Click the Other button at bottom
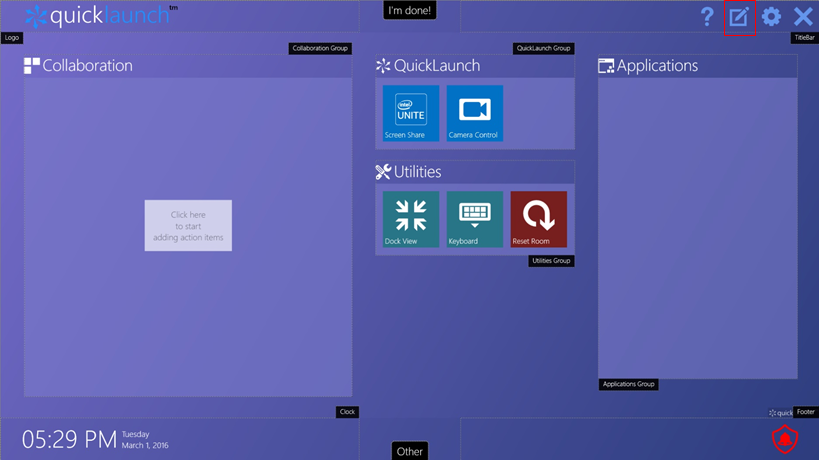The height and width of the screenshot is (460, 819). pos(410,451)
